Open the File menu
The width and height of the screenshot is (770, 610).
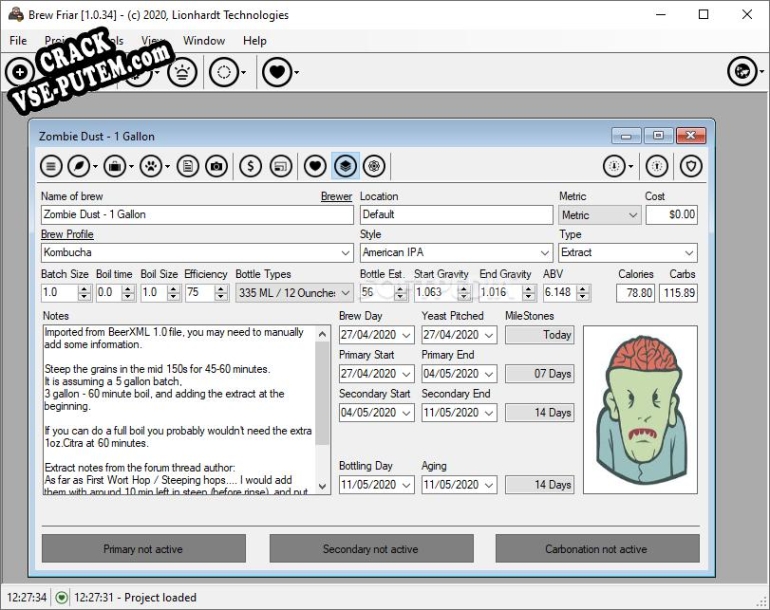point(18,41)
